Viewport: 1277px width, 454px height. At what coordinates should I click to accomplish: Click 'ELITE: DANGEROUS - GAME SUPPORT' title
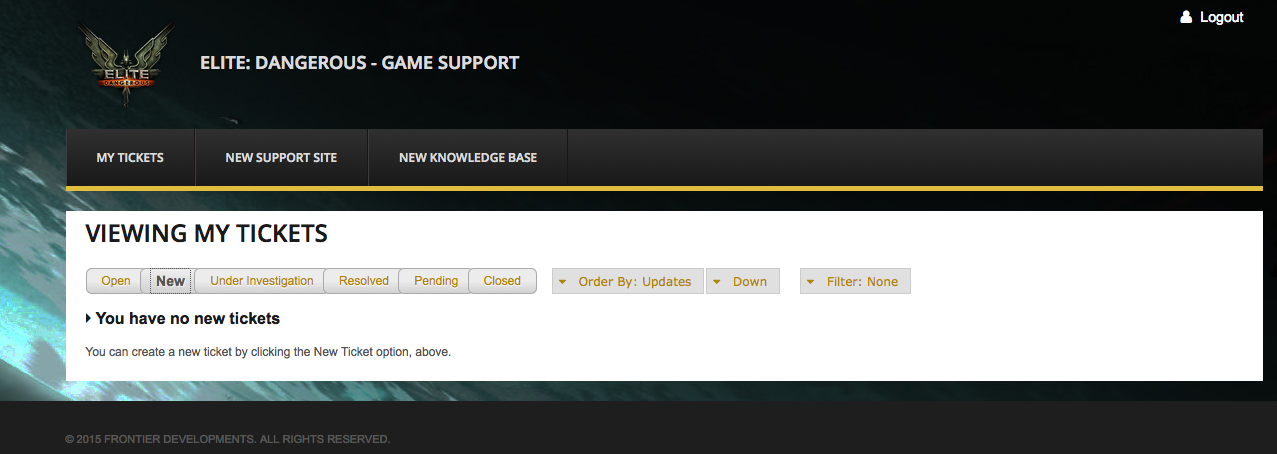pos(360,63)
